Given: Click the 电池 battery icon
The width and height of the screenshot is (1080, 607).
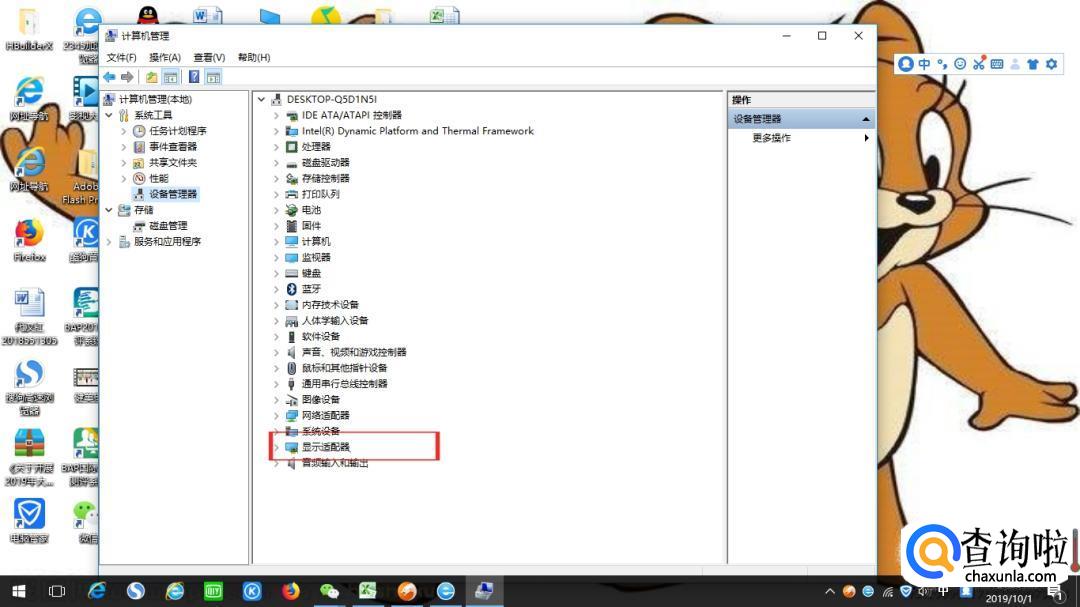Looking at the screenshot, I should (x=291, y=210).
